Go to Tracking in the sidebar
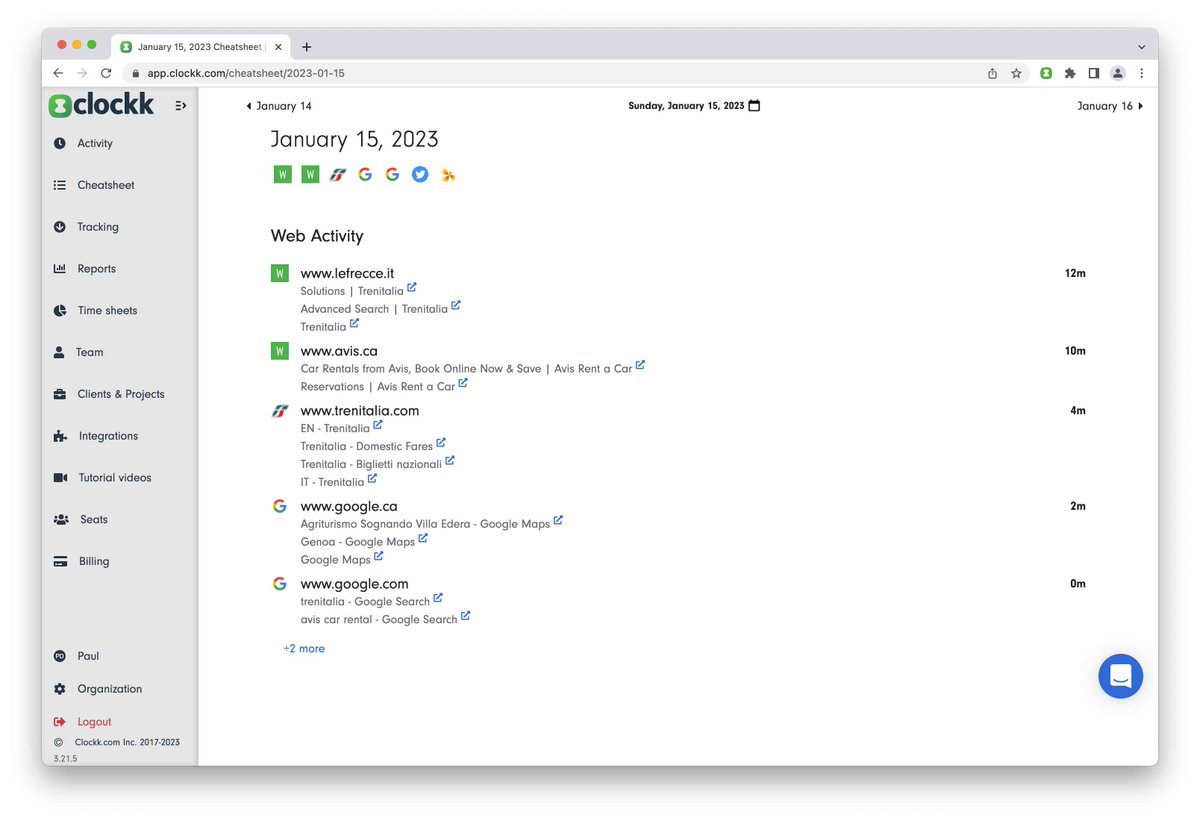This screenshot has height=821, width=1200. (98, 227)
